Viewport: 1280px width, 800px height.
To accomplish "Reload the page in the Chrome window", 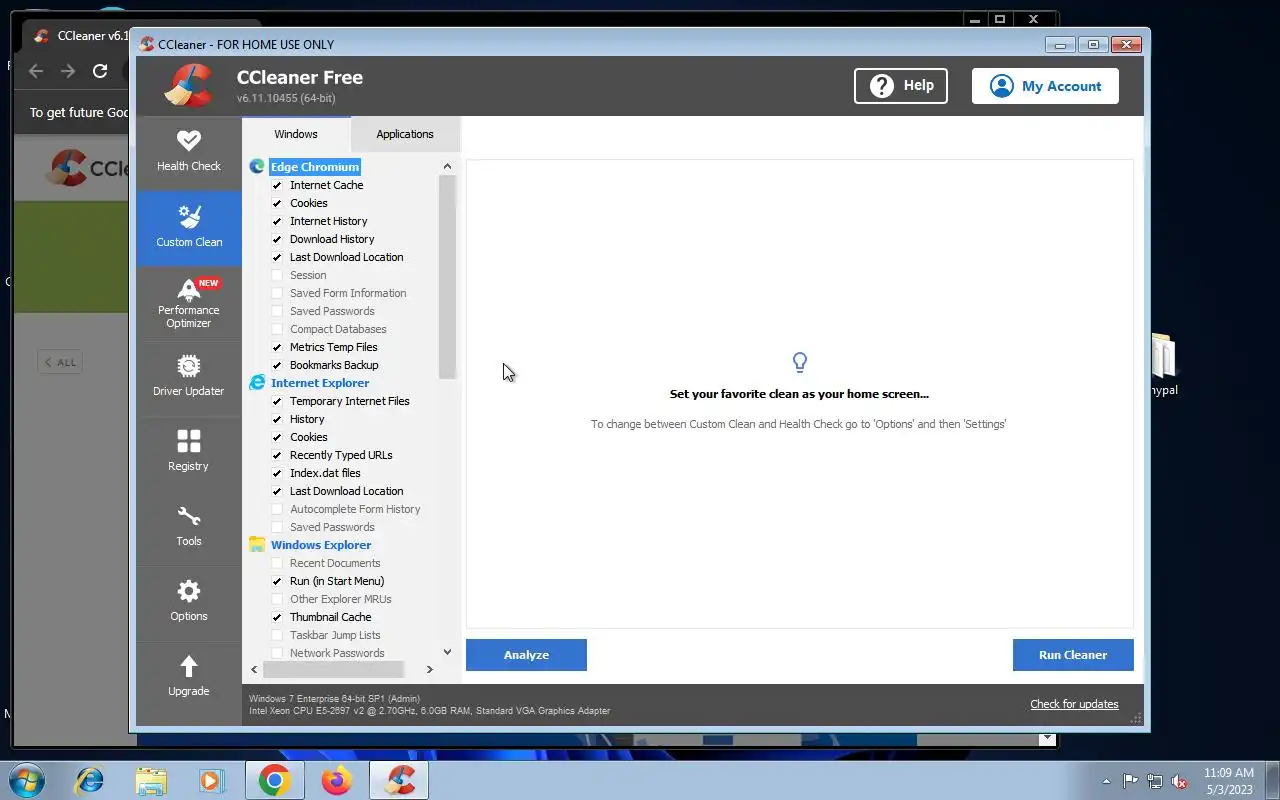I will click(100, 71).
